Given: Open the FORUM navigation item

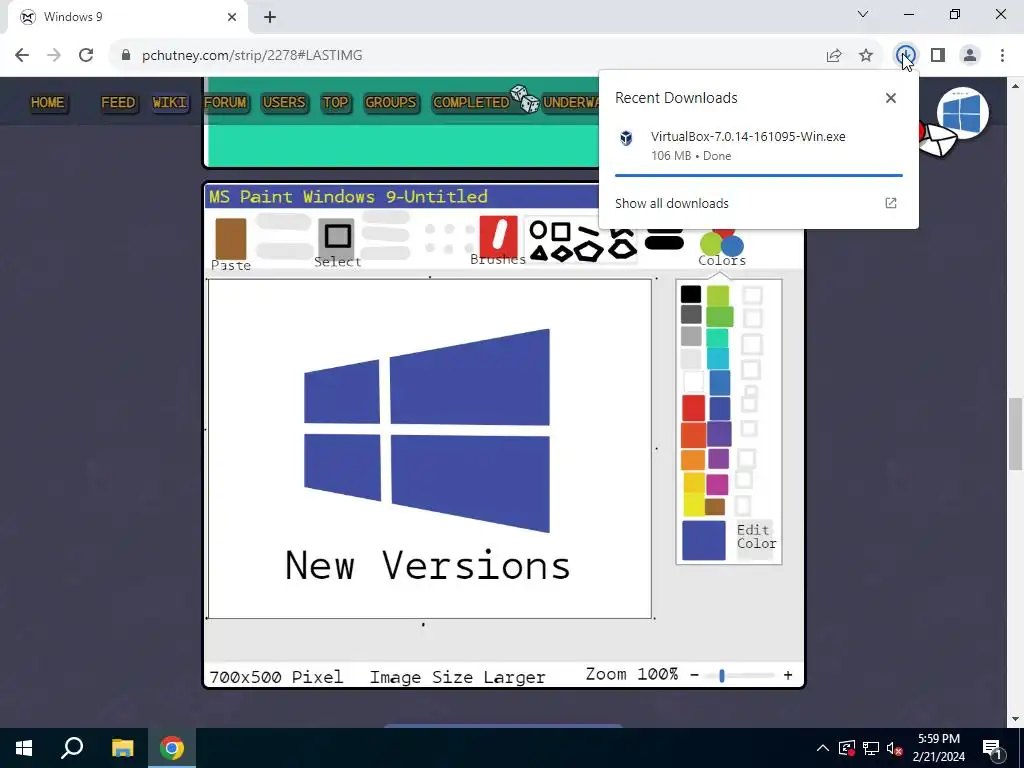Looking at the screenshot, I should click(225, 103).
